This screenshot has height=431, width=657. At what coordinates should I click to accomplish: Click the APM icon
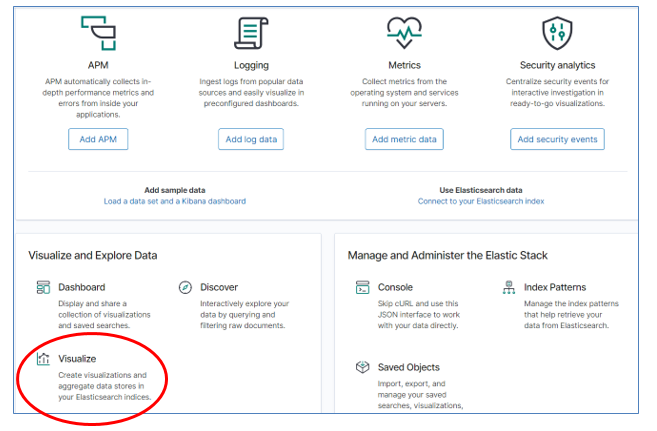98,33
